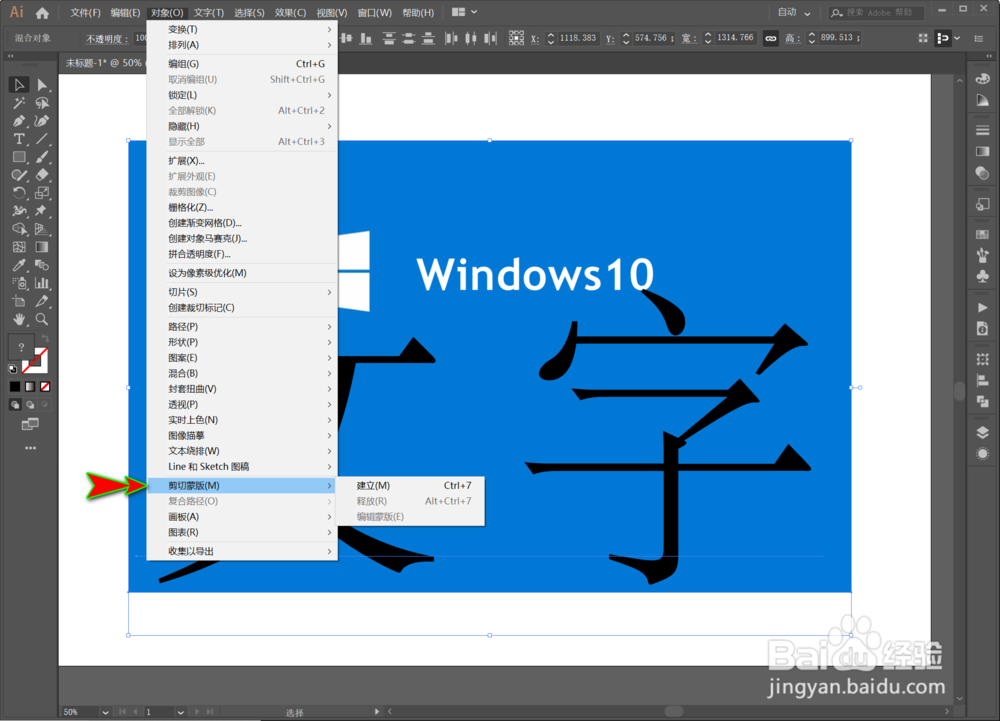The height and width of the screenshot is (721, 1000).
Task: Select the Blend tool
Action: 42,265
